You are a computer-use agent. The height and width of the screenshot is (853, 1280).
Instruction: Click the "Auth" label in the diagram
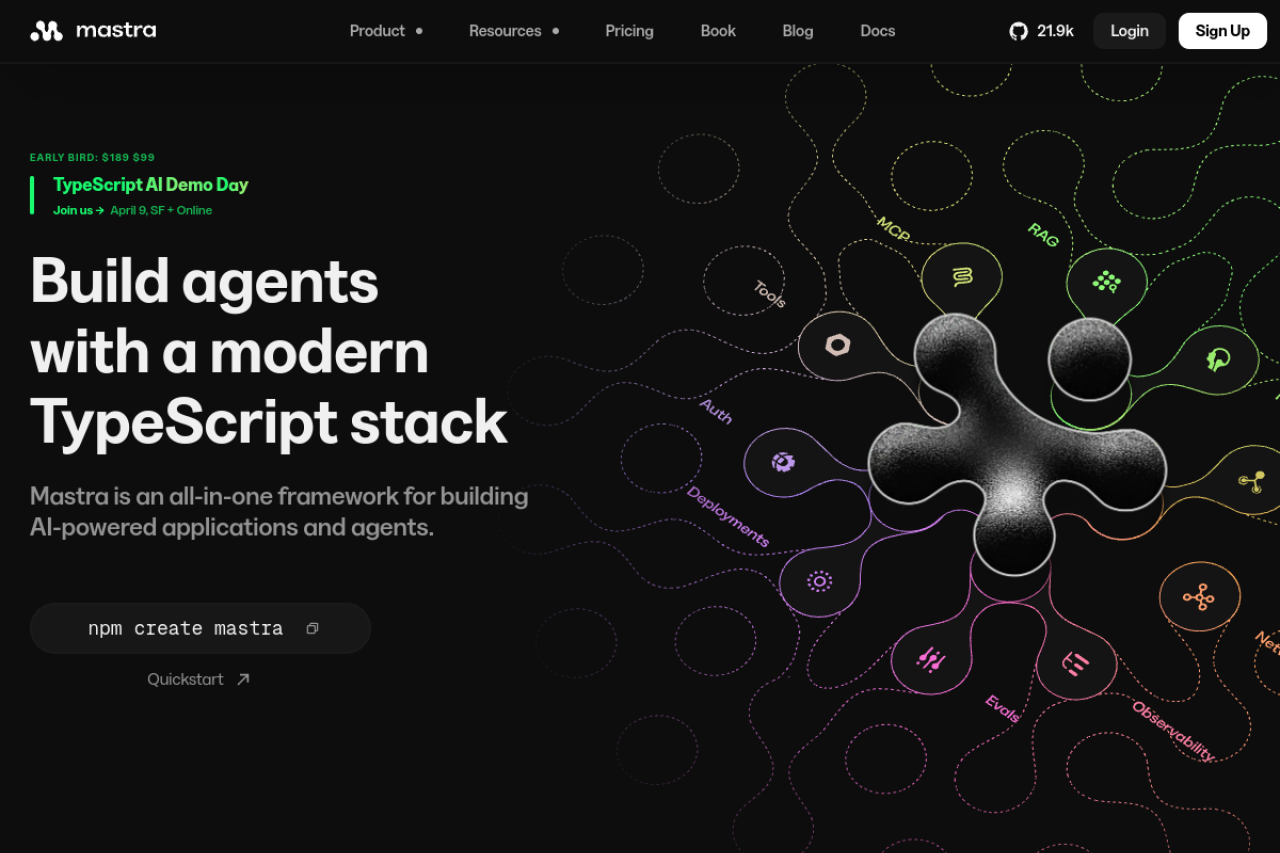716,411
